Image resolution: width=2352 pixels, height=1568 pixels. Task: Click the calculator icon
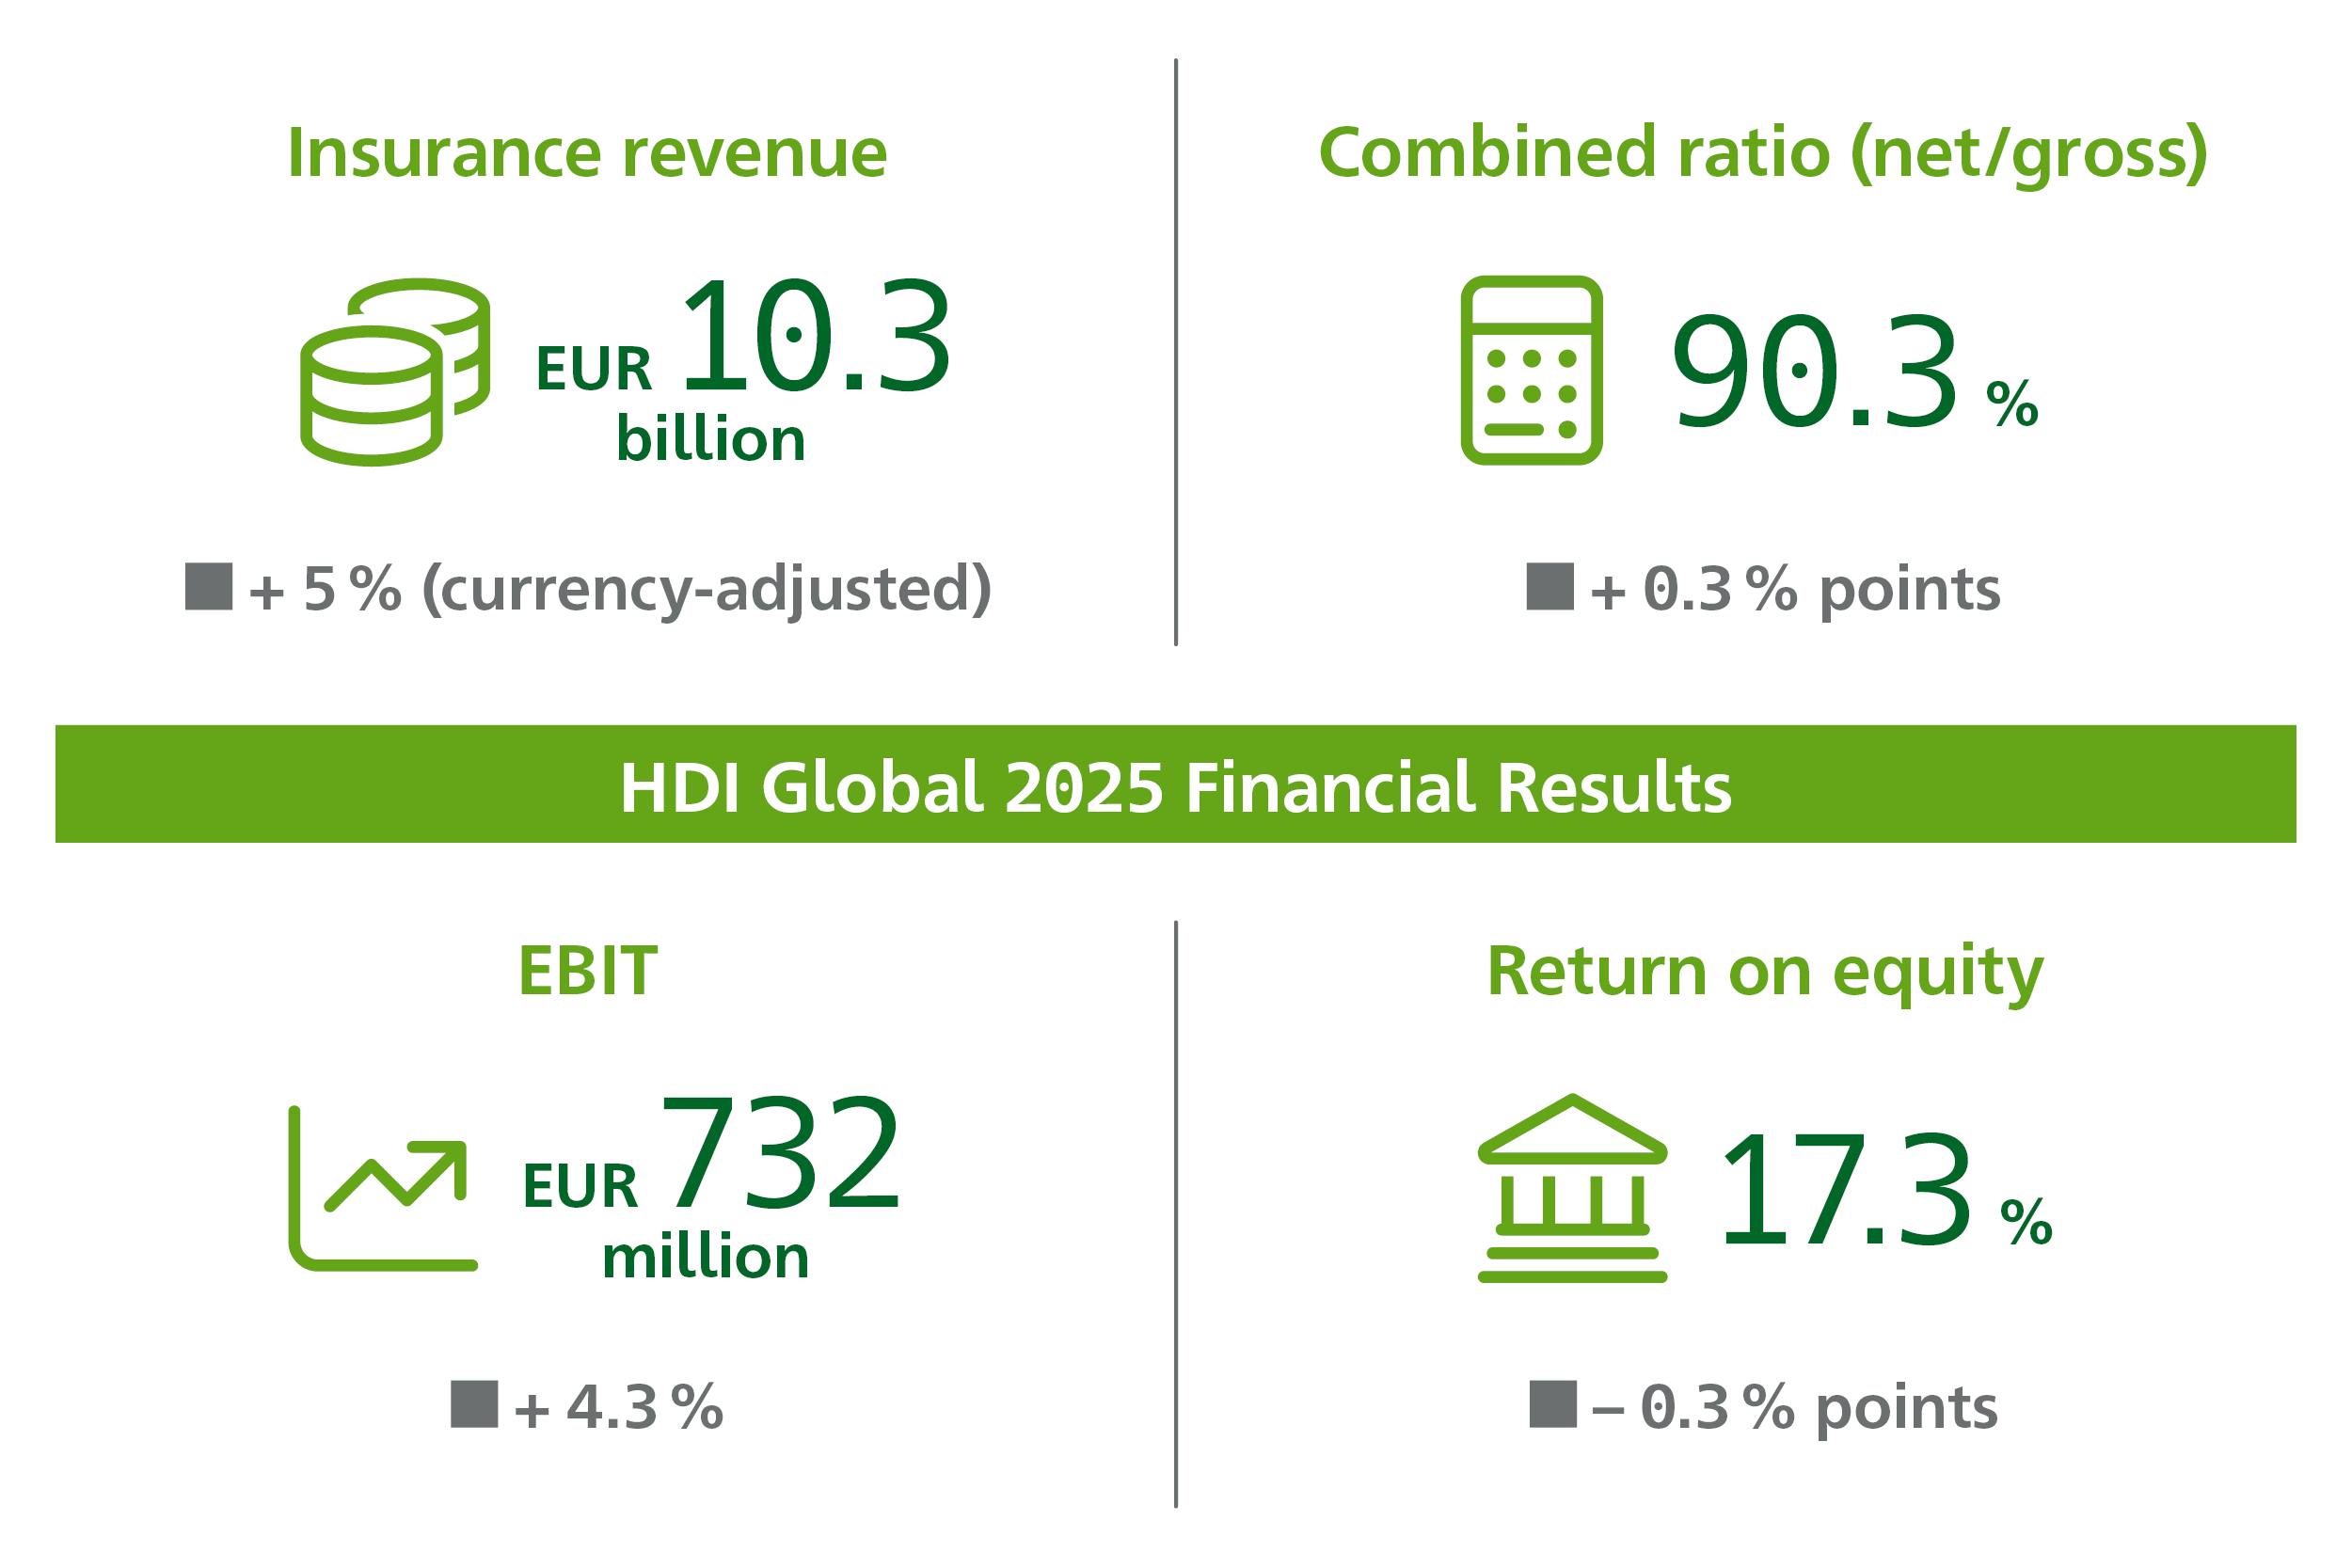click(1531, 370)
